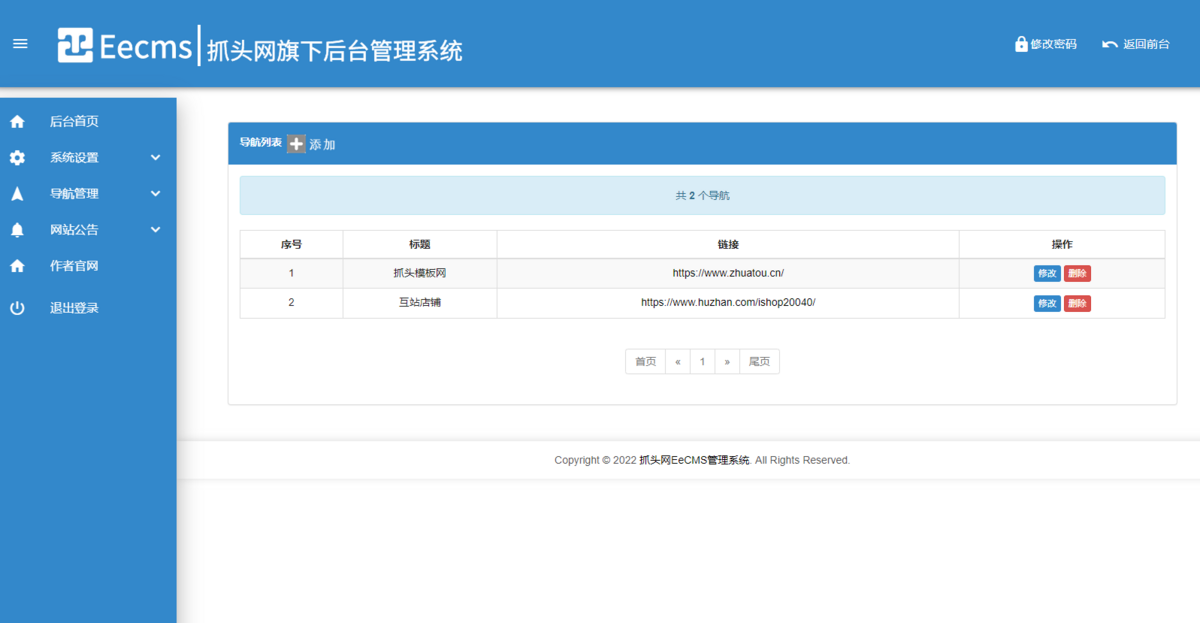Viewport: 1200px width, 623px height.
Task: Toggle the hamburger menu icon
Action: click(20, 44)
